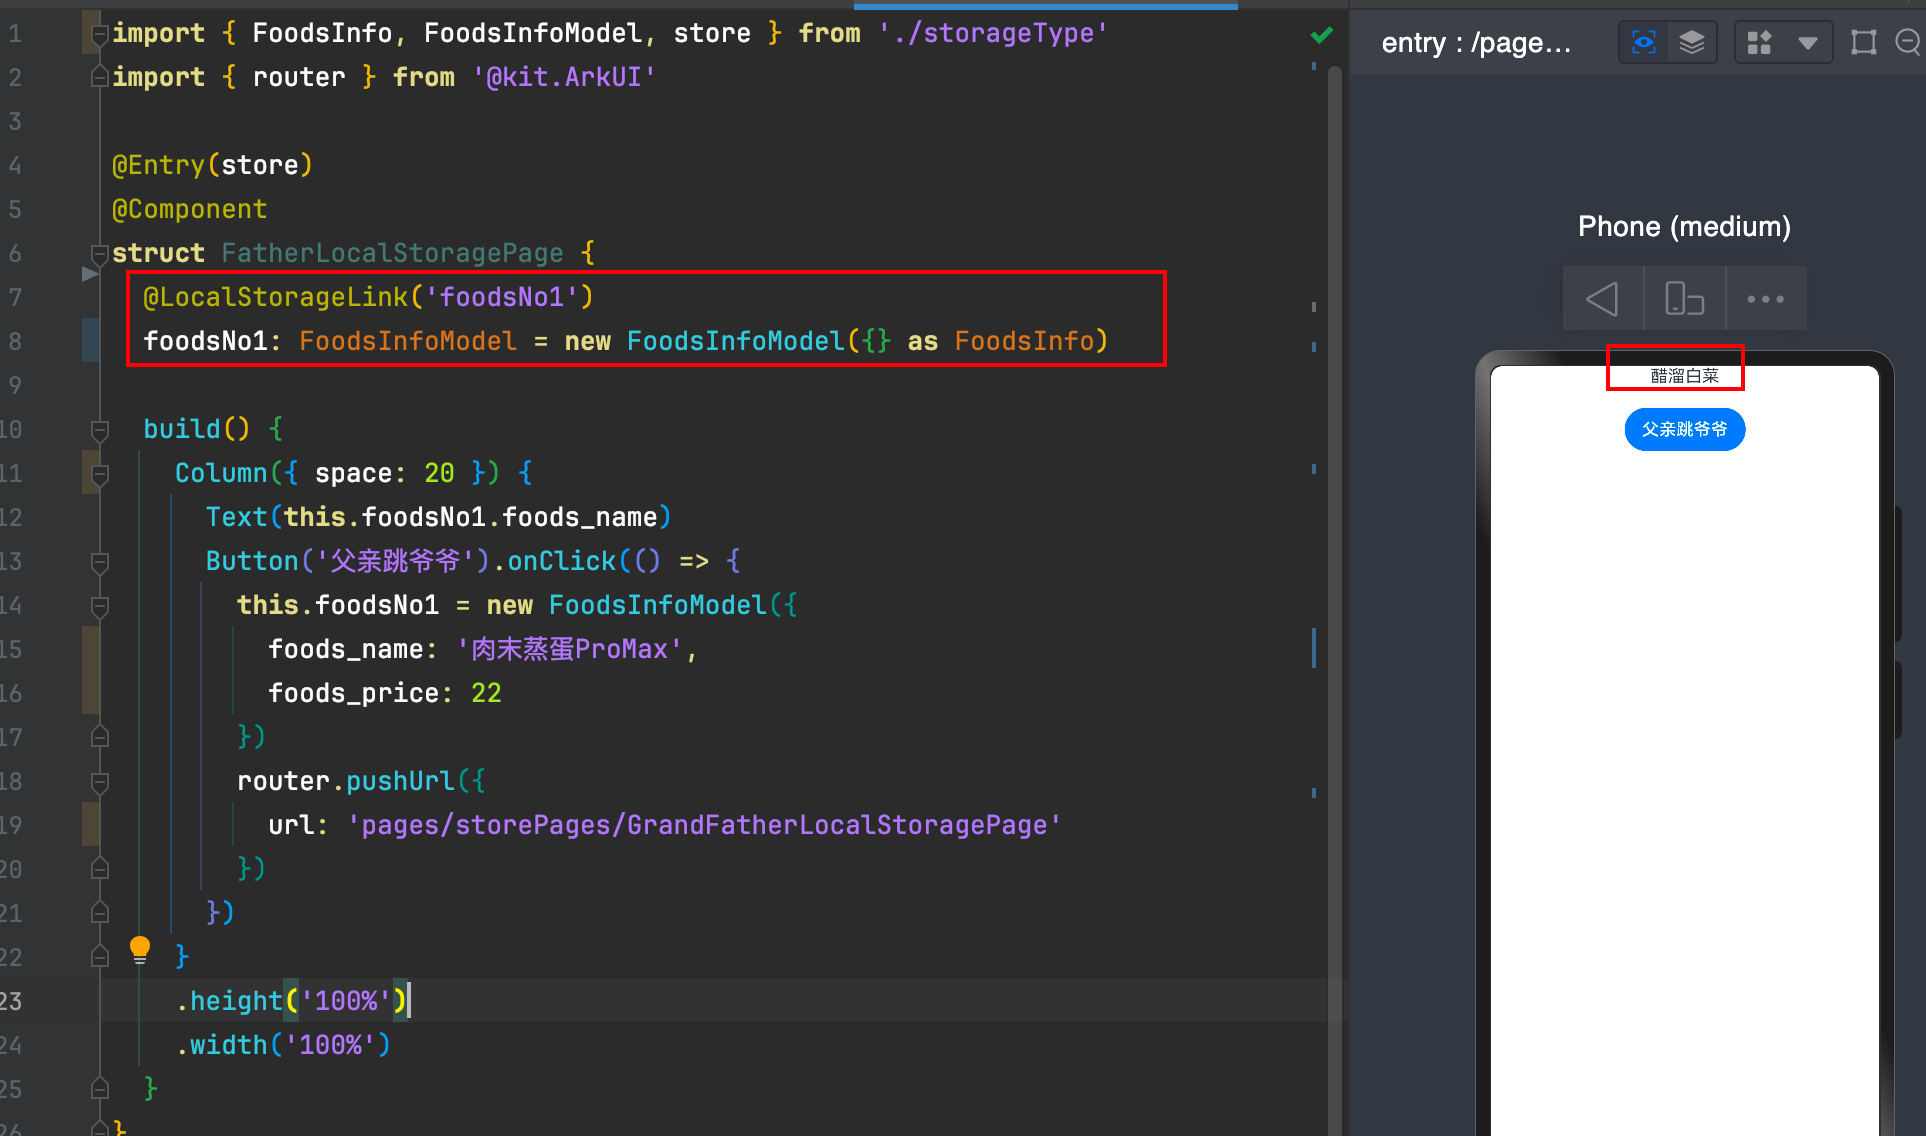This screenshot has height=1136, width=1926.
Task: Toggle the inspector icon in previewer toolbar
Action: tap(1643, 43)
